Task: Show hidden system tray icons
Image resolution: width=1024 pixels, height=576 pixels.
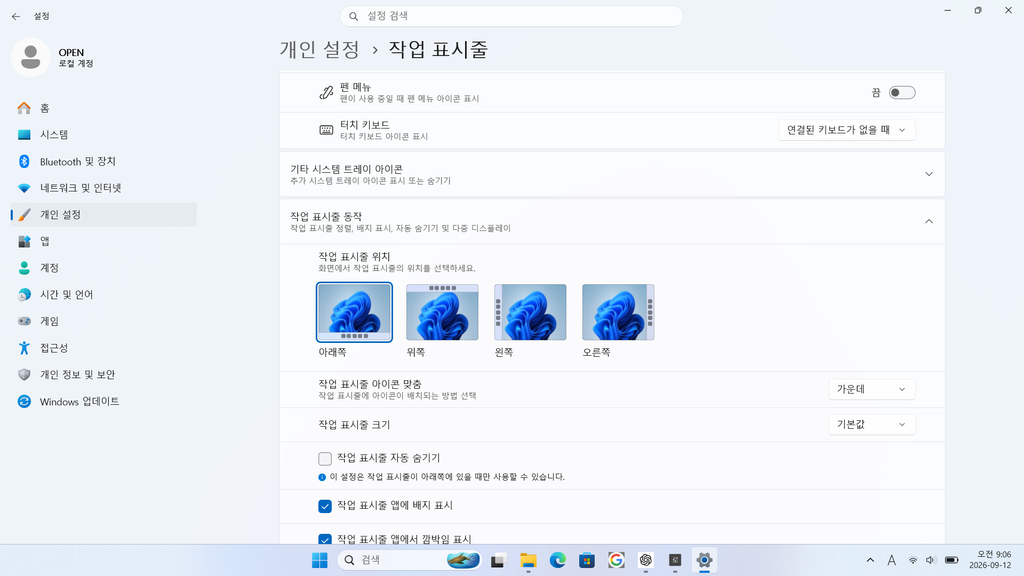Action: [870, 560]
